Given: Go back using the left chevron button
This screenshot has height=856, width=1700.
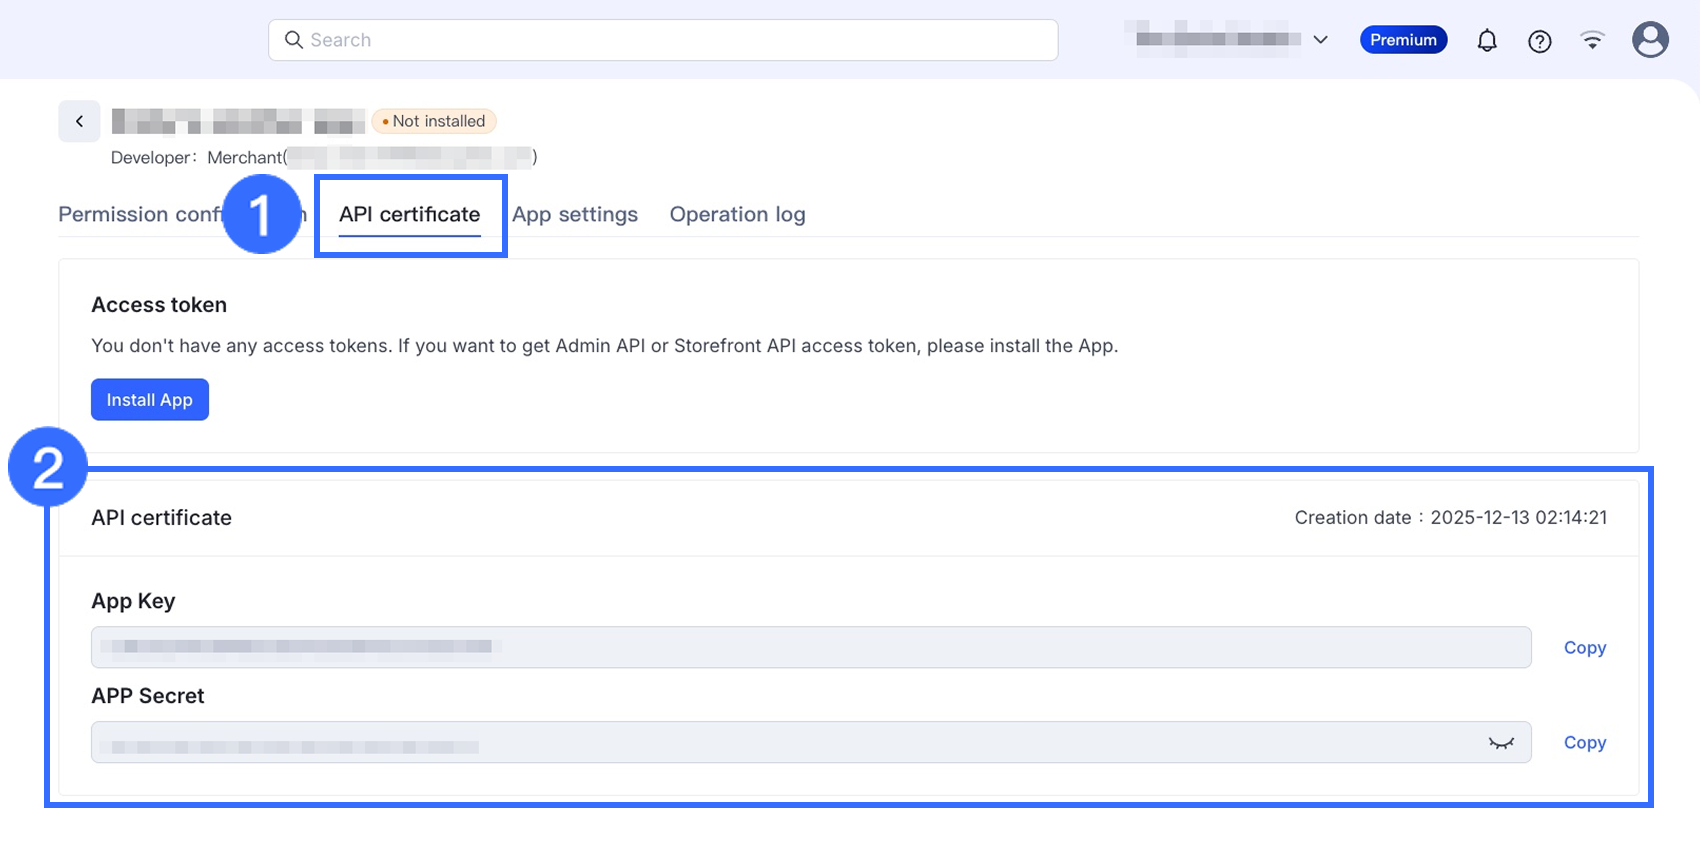Looking at the screenshot, I should pos(79,121).
